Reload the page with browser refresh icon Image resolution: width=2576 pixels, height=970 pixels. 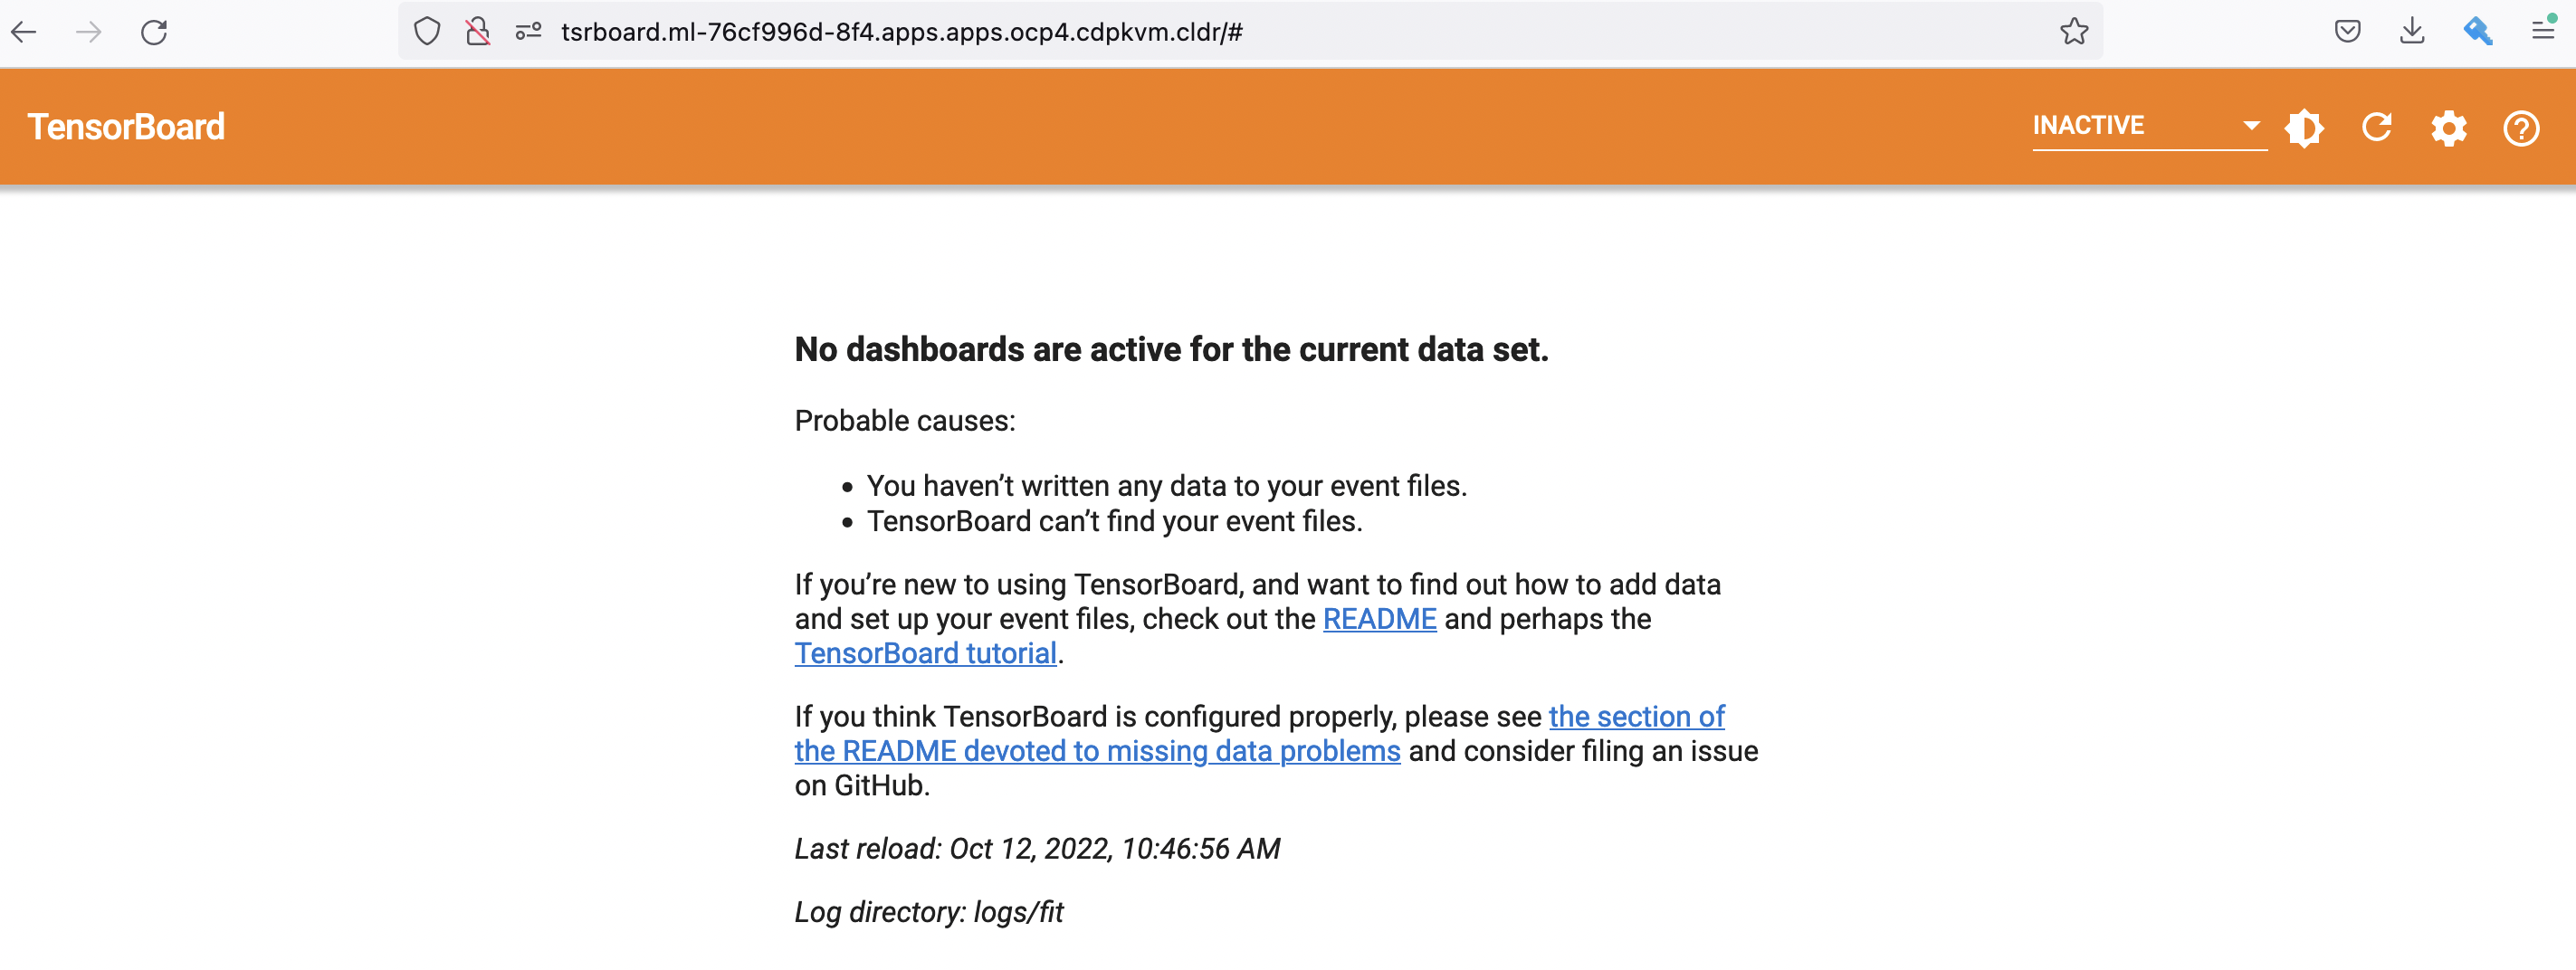(154, 32)
